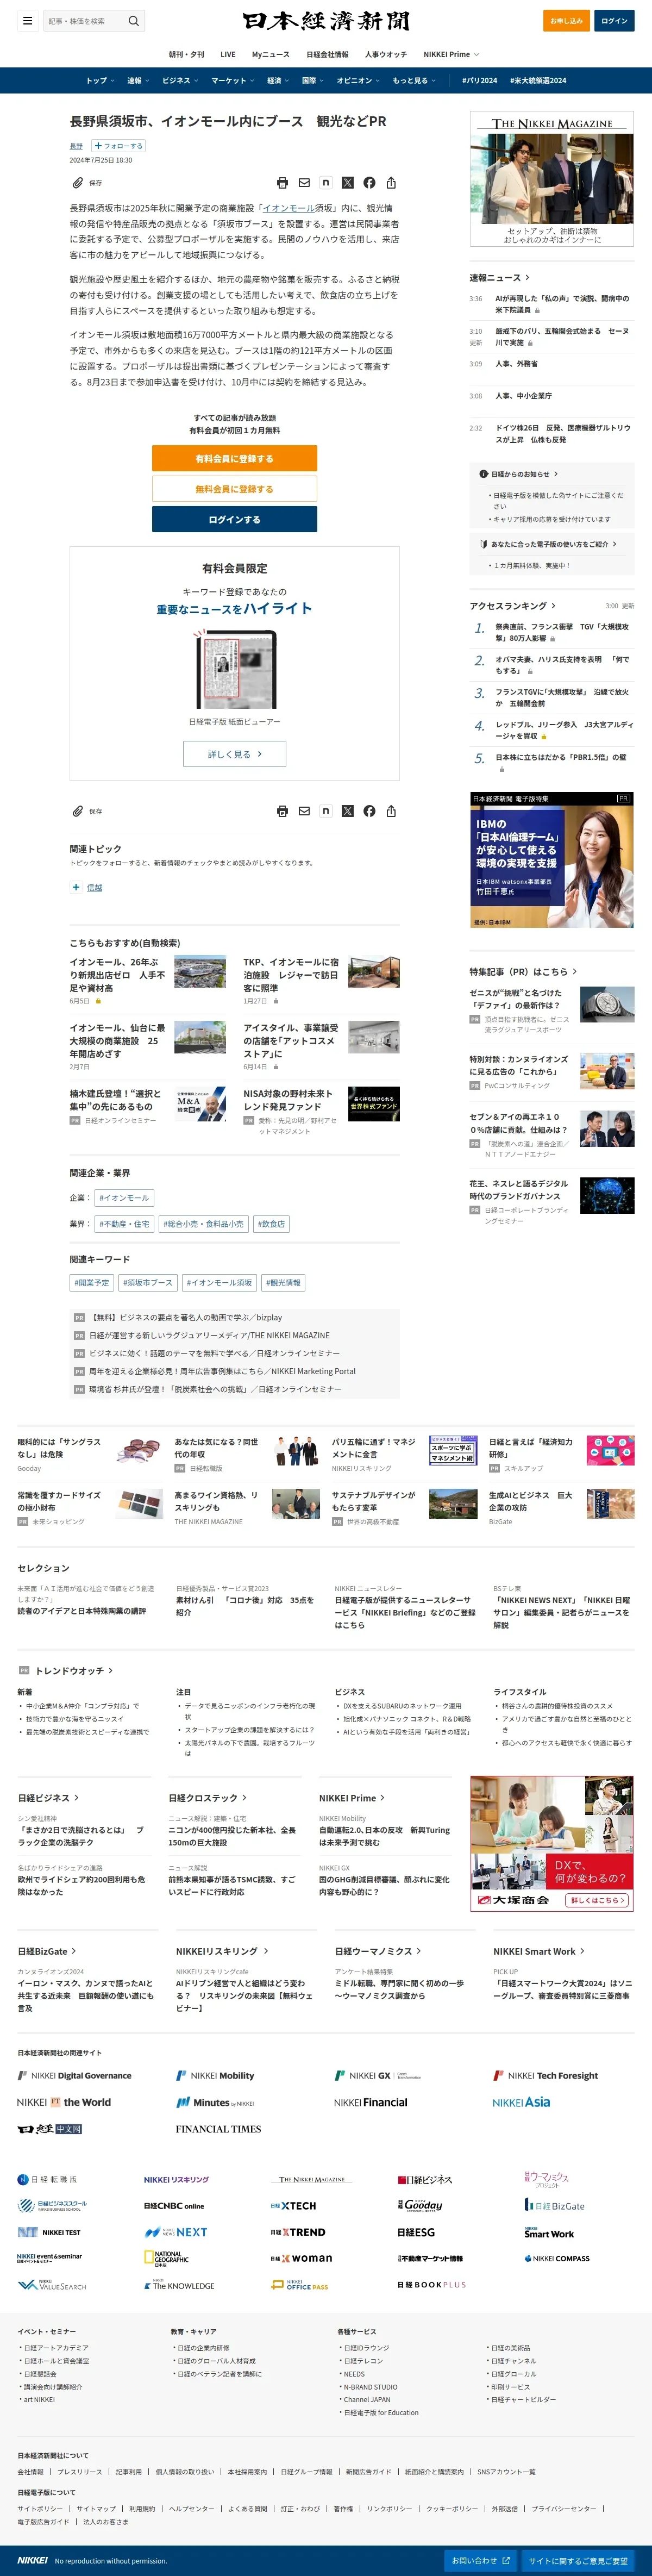Open the アクセスランキング section heading

click(512, 606)
